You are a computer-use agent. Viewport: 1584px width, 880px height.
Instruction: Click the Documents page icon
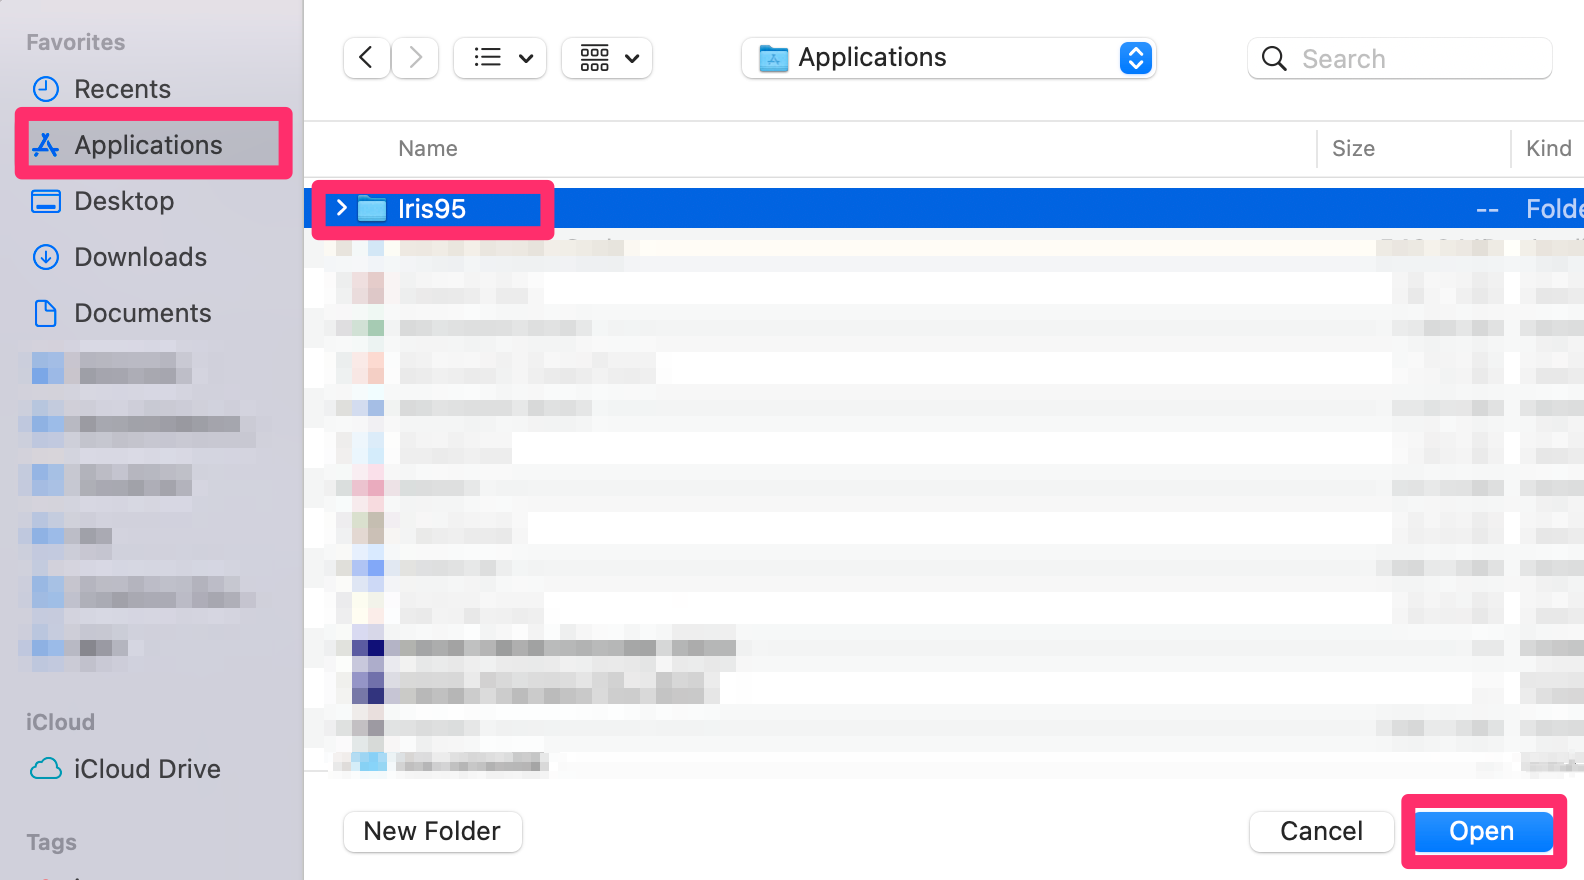(x=46, y=313)
